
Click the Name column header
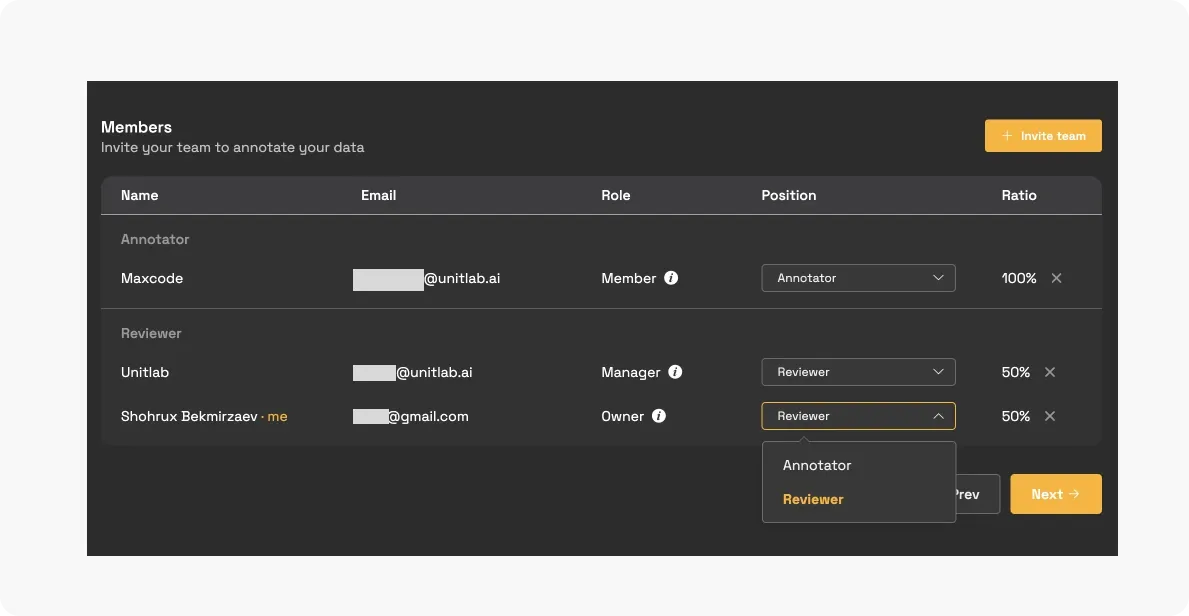click(139, 195)
